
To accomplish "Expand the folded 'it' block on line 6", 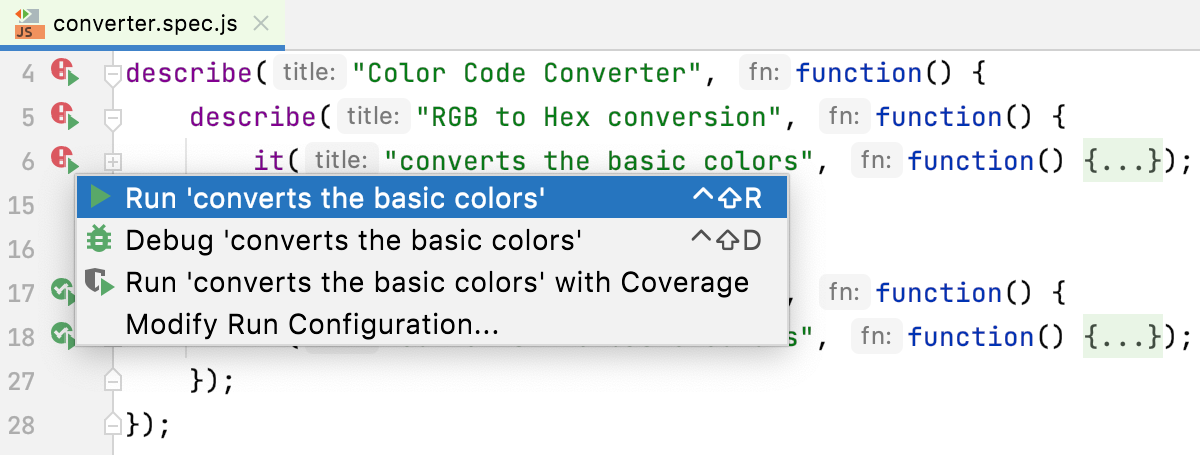I will point(113,161).
